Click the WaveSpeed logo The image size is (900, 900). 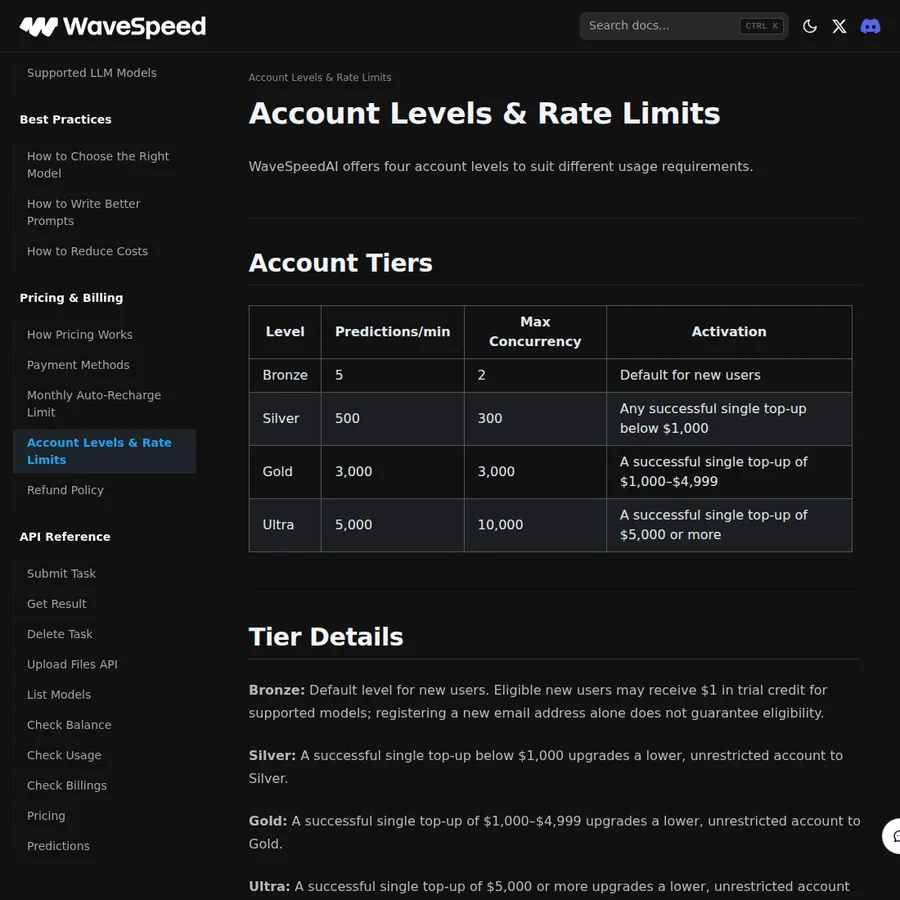pos(112,26)
